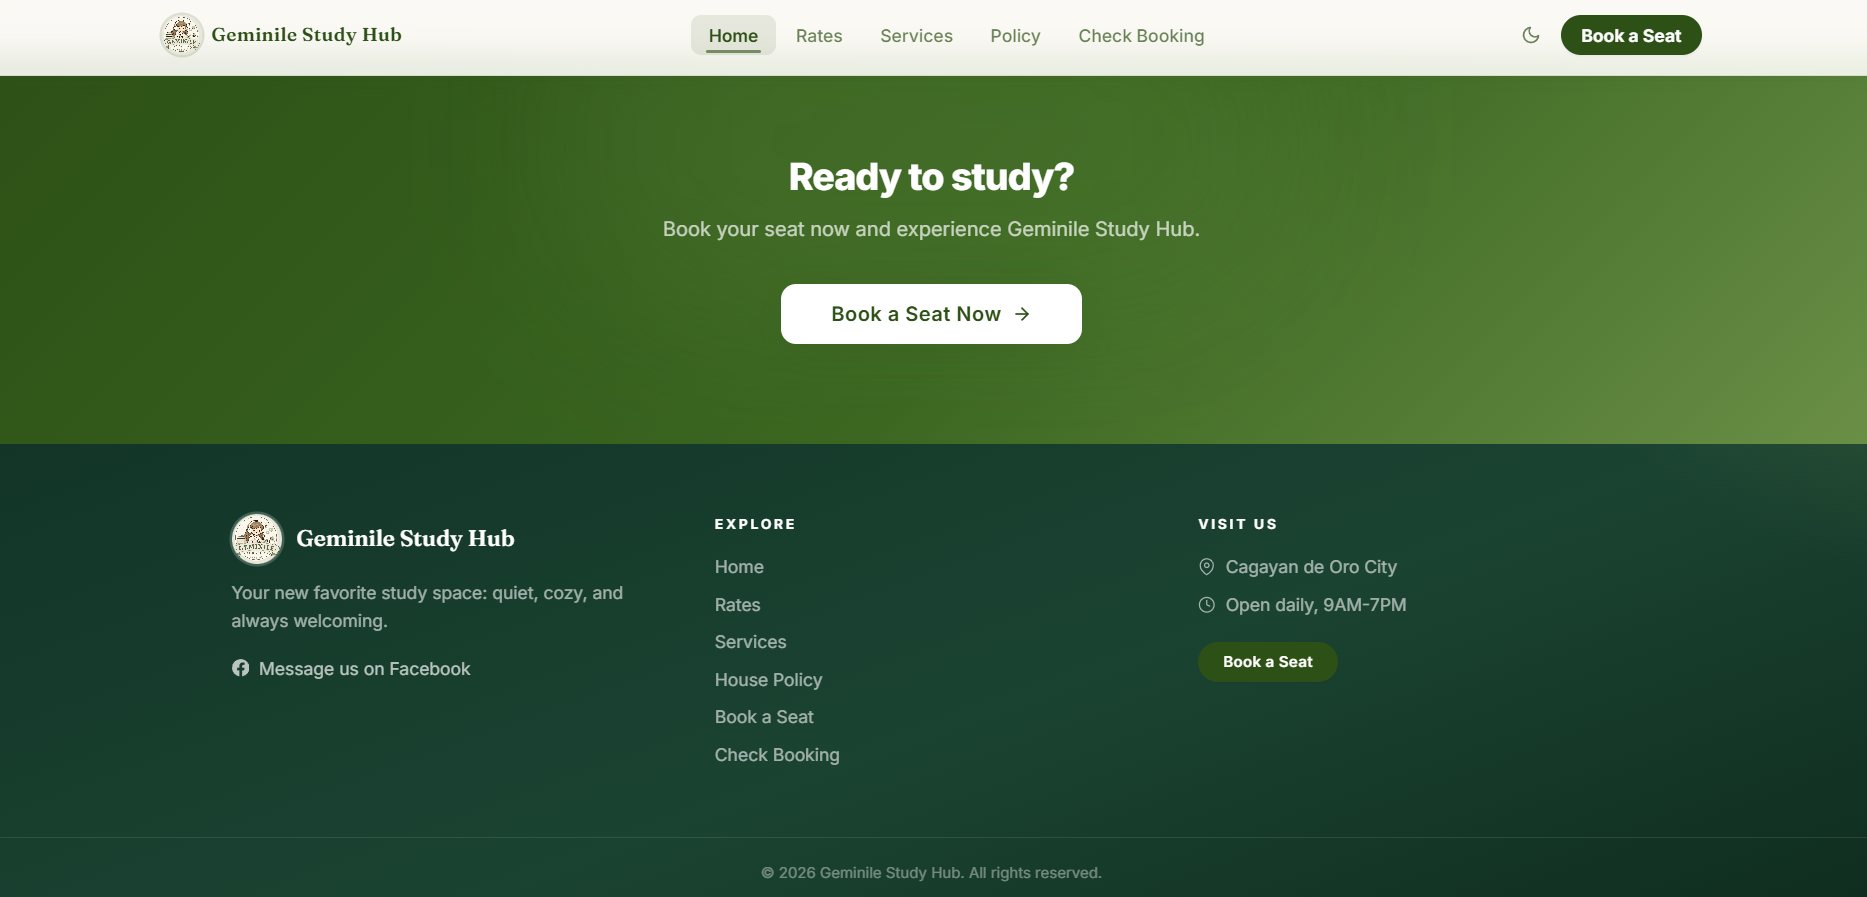Open the Home tab in the navbar
The image size is (1867, 897).
[x=733, y=35]
